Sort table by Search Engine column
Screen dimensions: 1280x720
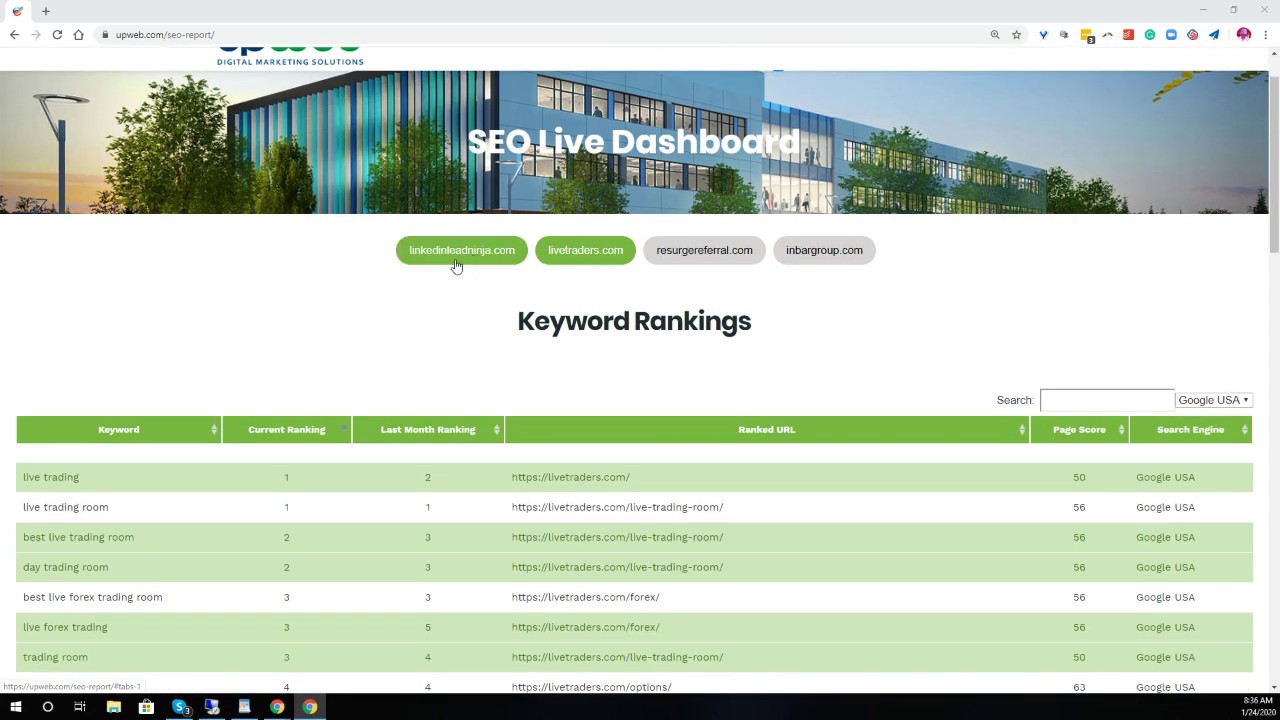(1190, 430)
